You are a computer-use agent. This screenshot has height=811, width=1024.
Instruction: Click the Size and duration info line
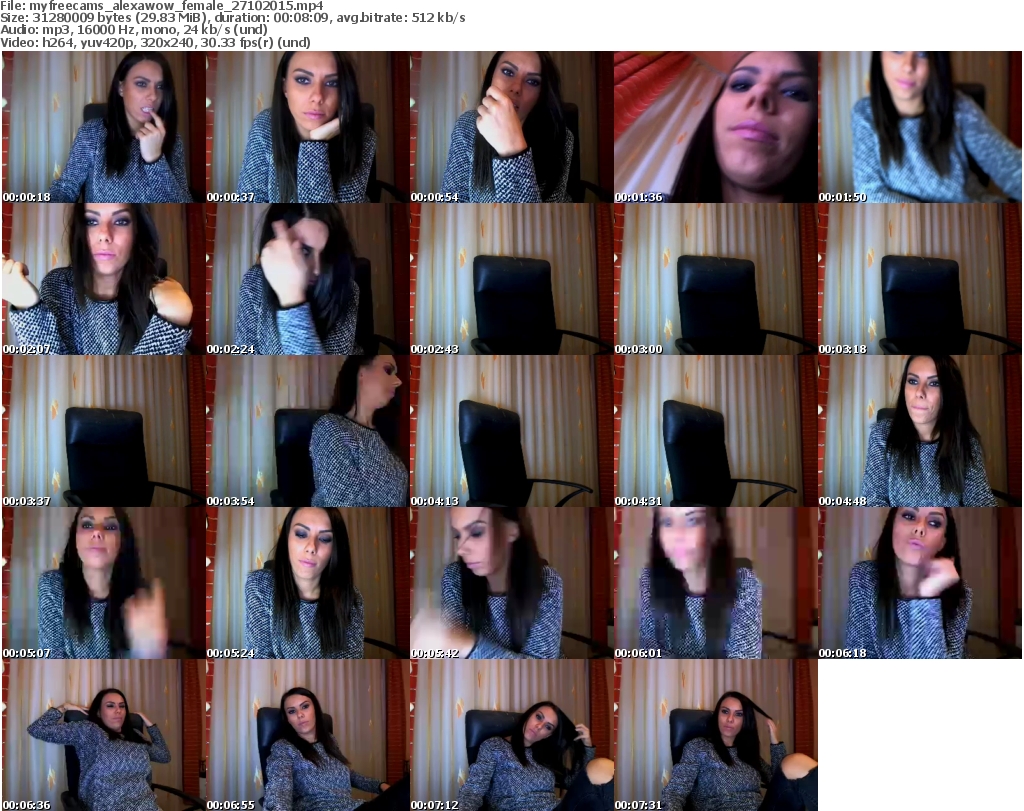(x=233, y=18)
